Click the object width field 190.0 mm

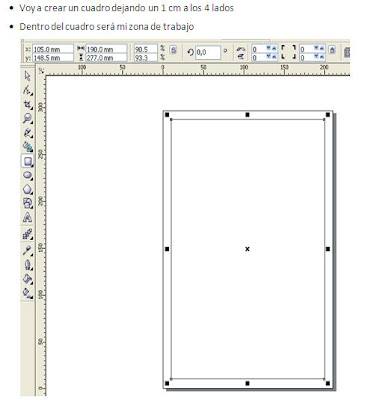(x=106, y=49)
